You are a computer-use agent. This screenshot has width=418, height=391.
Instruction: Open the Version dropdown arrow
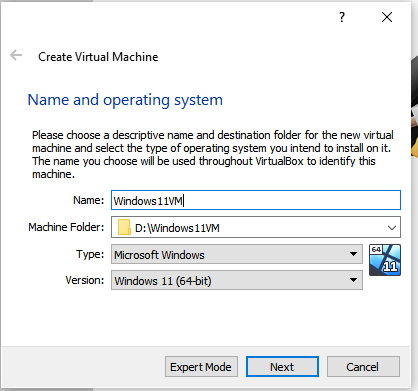[353, 280]
